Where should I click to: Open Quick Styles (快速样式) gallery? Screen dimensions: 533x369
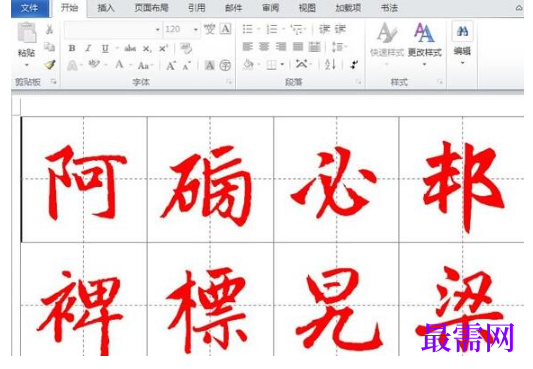387,43
